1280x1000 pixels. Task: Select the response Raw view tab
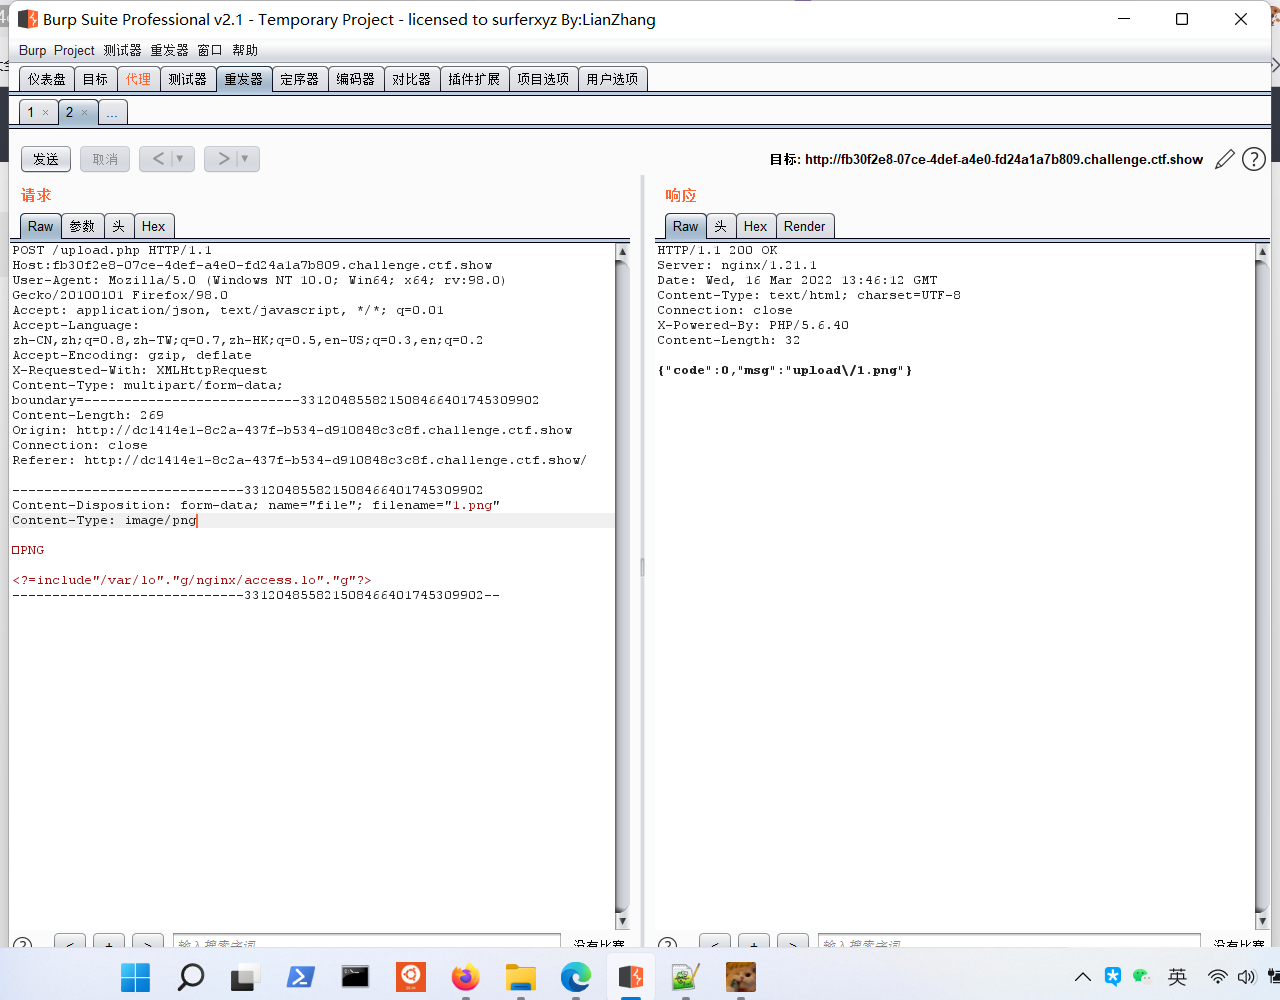685,226
